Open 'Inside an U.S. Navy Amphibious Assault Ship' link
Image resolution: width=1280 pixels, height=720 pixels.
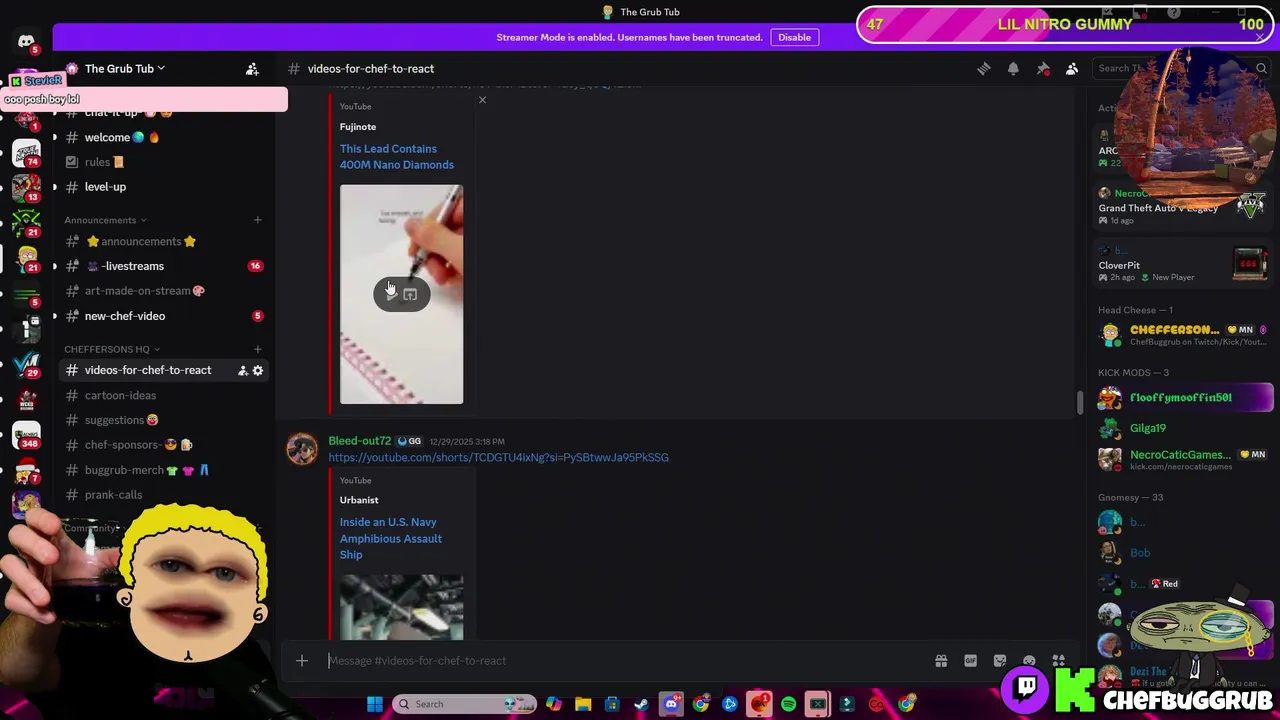390,538
